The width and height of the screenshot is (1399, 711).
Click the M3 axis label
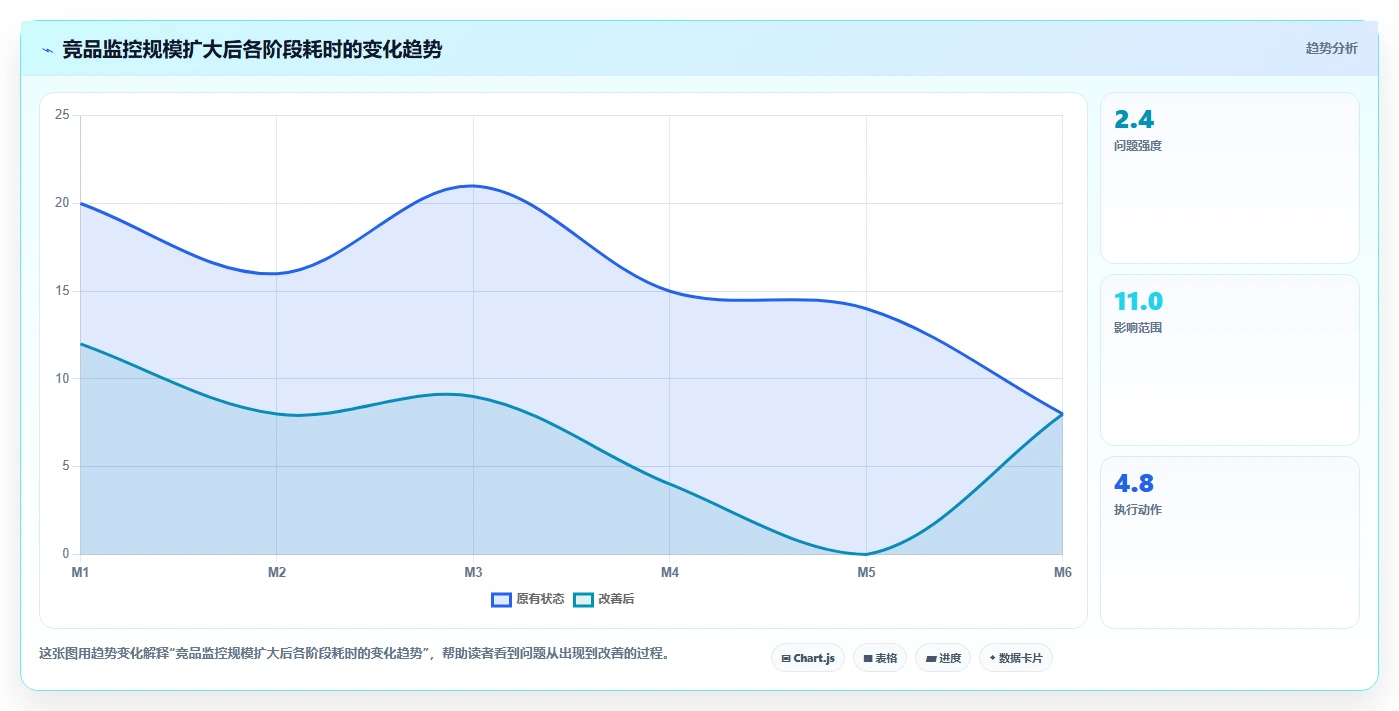point(473,572)
